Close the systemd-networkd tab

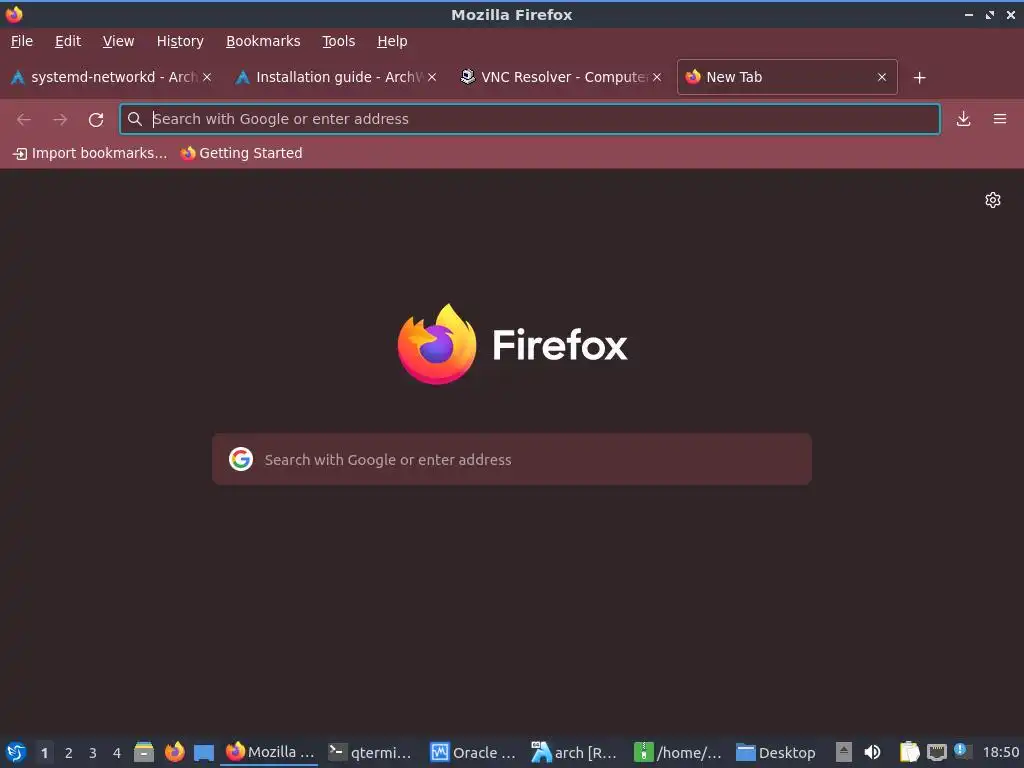(x=206, y=77)
